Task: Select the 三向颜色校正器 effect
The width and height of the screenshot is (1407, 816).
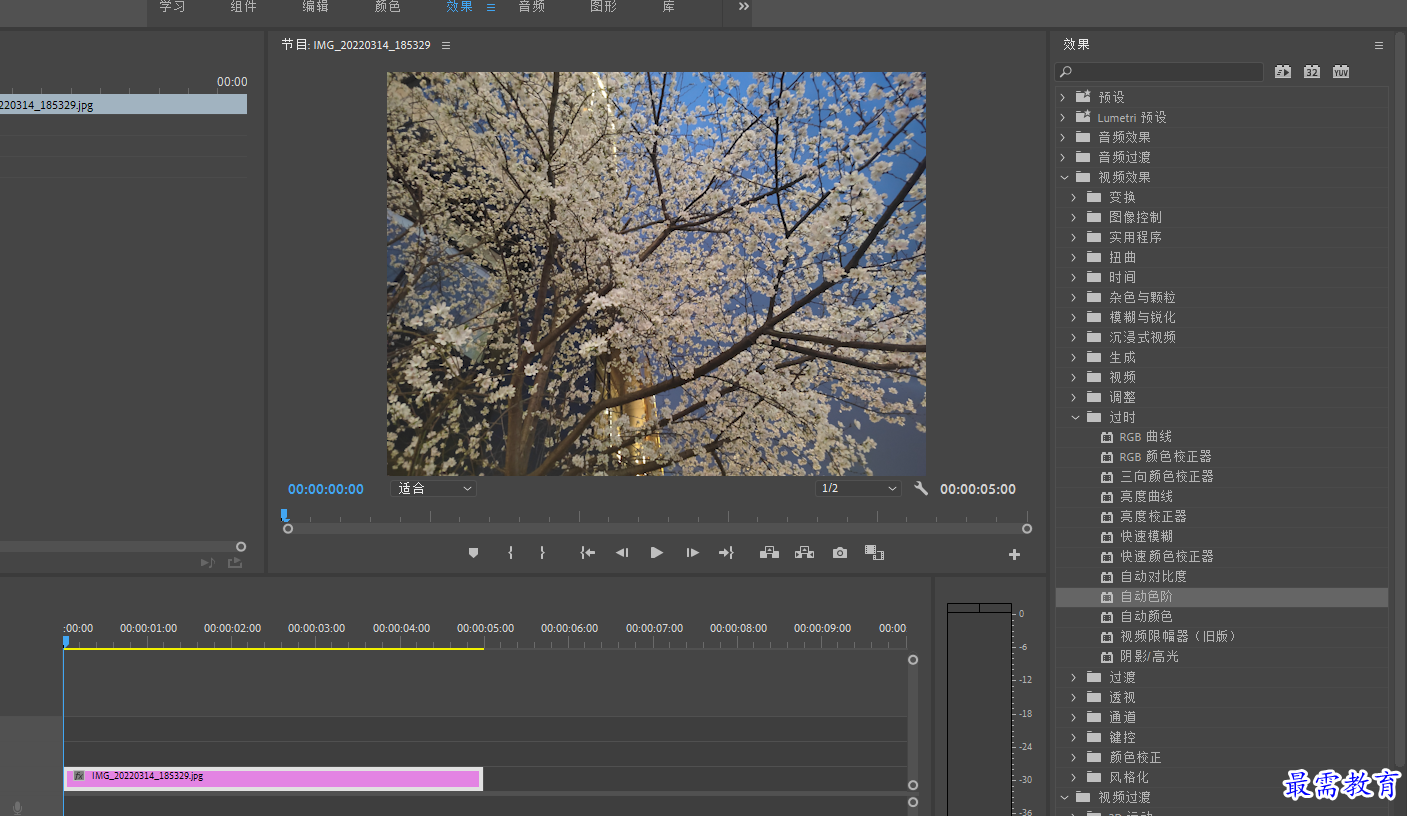Action: click(x=1167, y=477)
